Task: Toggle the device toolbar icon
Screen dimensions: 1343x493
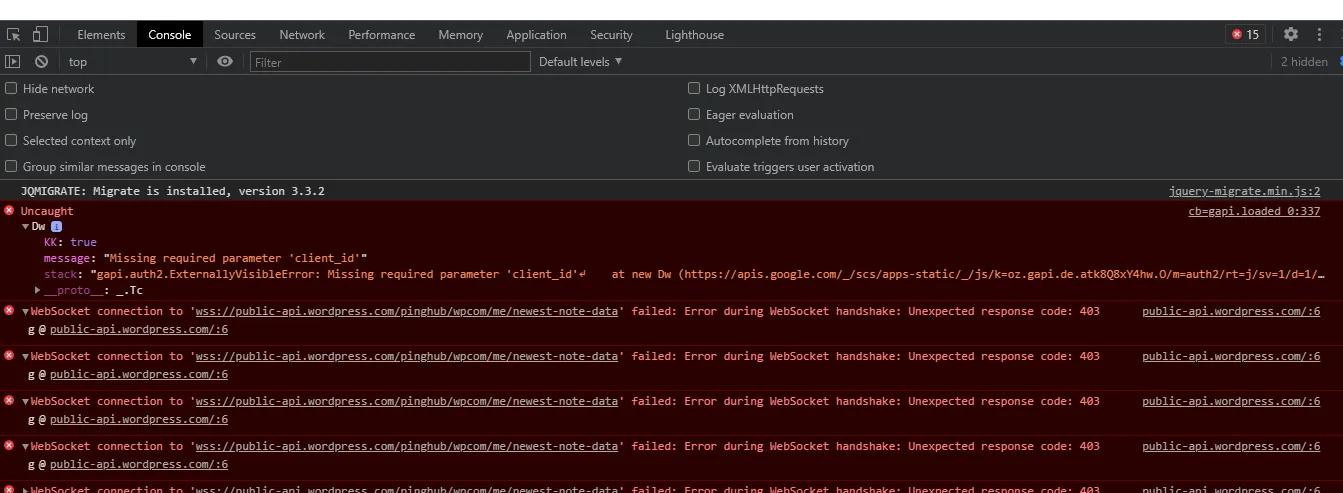Action: coord(40,34)
